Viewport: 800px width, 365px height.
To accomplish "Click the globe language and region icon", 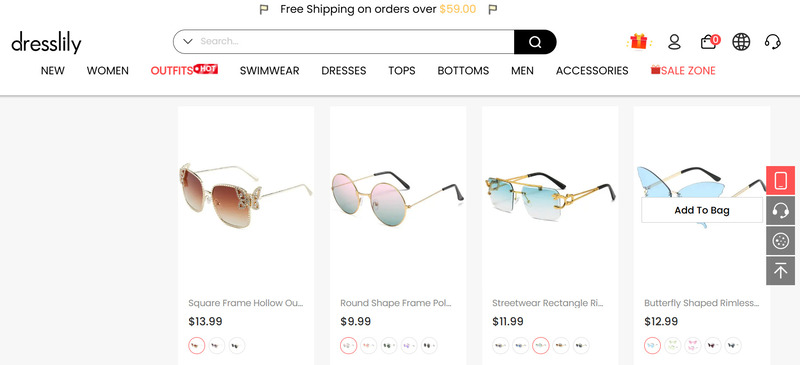I will 741,42.
